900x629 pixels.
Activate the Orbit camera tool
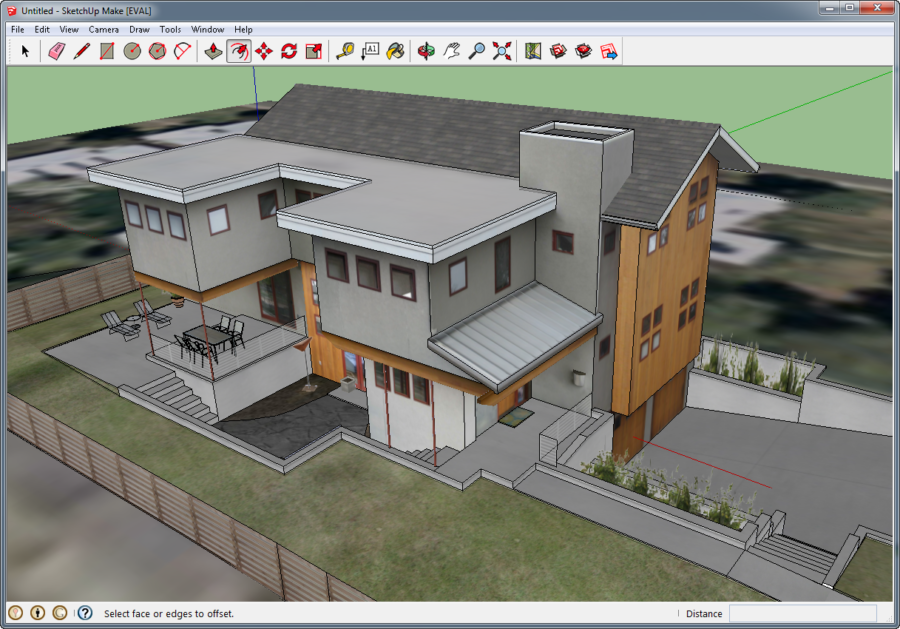[426, 51]
